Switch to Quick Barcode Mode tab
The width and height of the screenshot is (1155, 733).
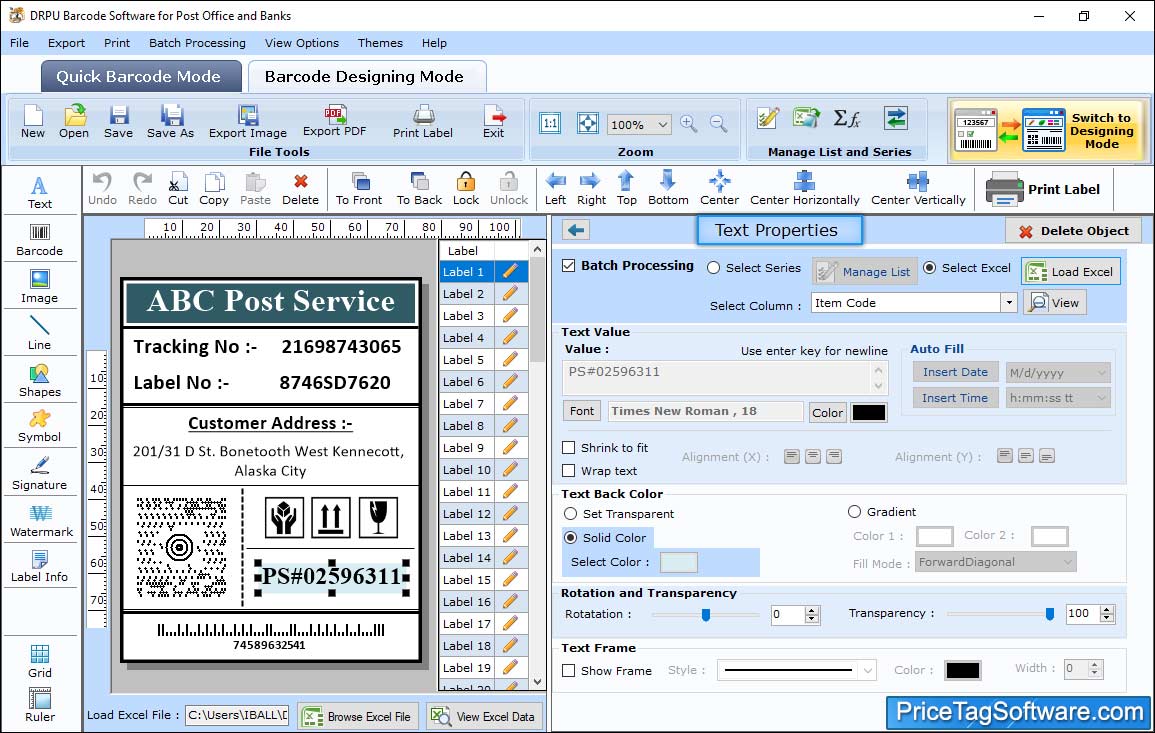[141, 77]
